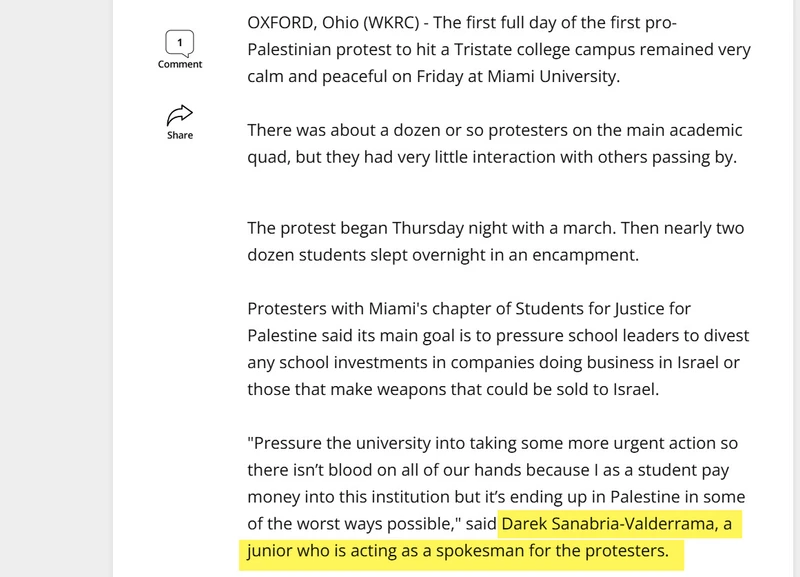Click the words "Students for Justice for"
Screen dimensions: 800x577
click(x=603, y=309)
